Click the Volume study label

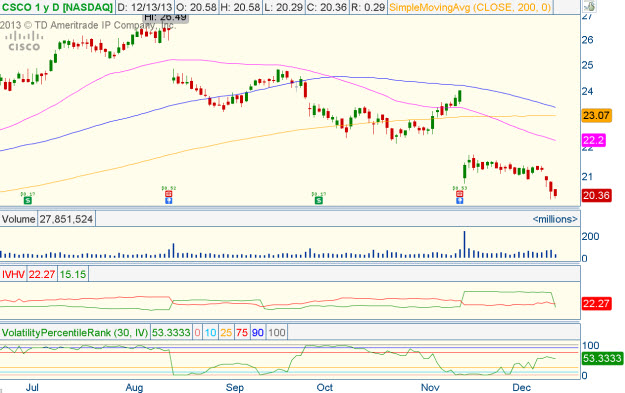18,219
